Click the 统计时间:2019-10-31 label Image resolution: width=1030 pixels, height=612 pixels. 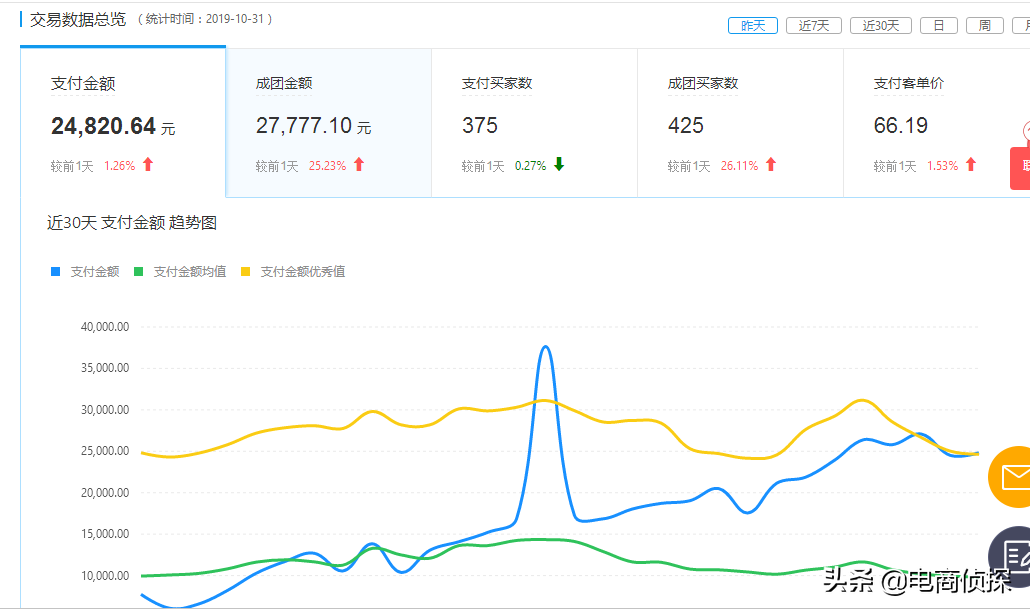tap(205, 19)
